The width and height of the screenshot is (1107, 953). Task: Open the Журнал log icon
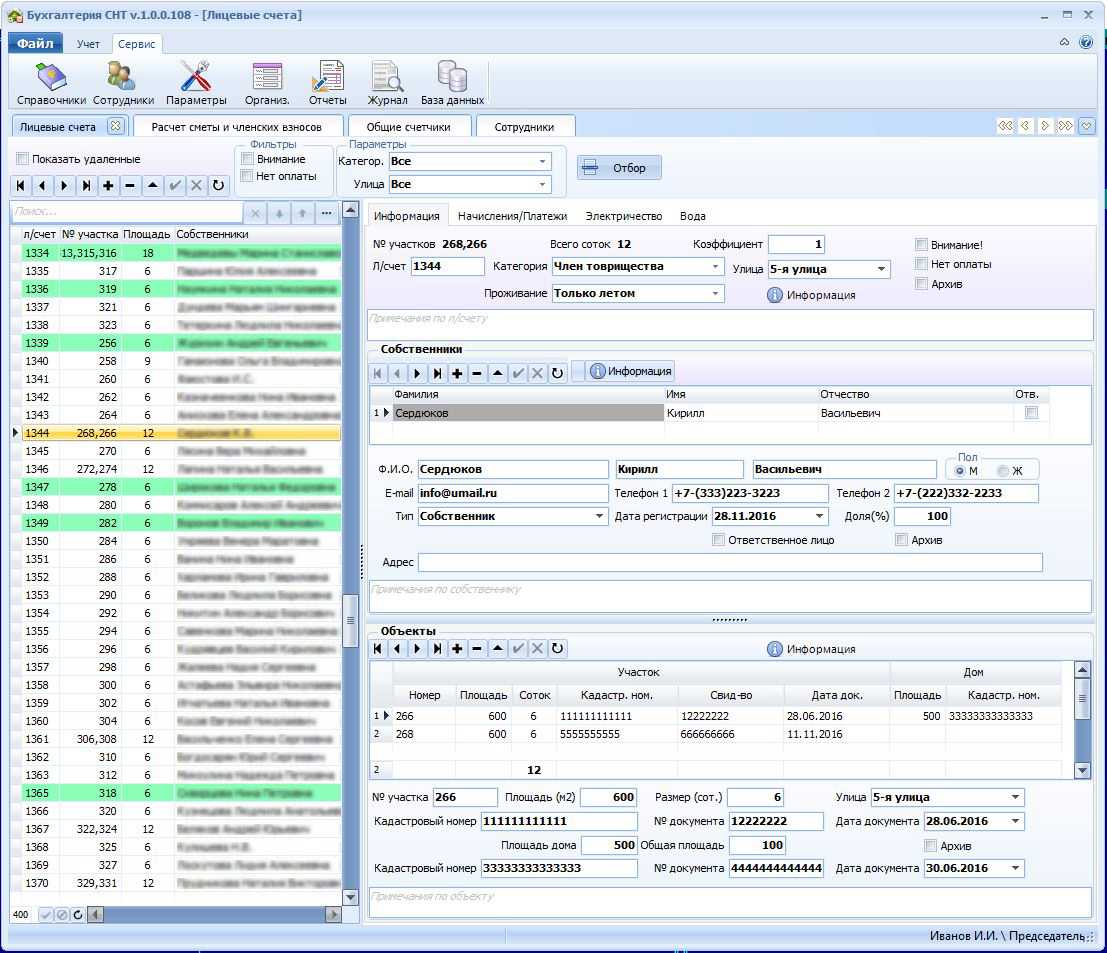(387, 83)
